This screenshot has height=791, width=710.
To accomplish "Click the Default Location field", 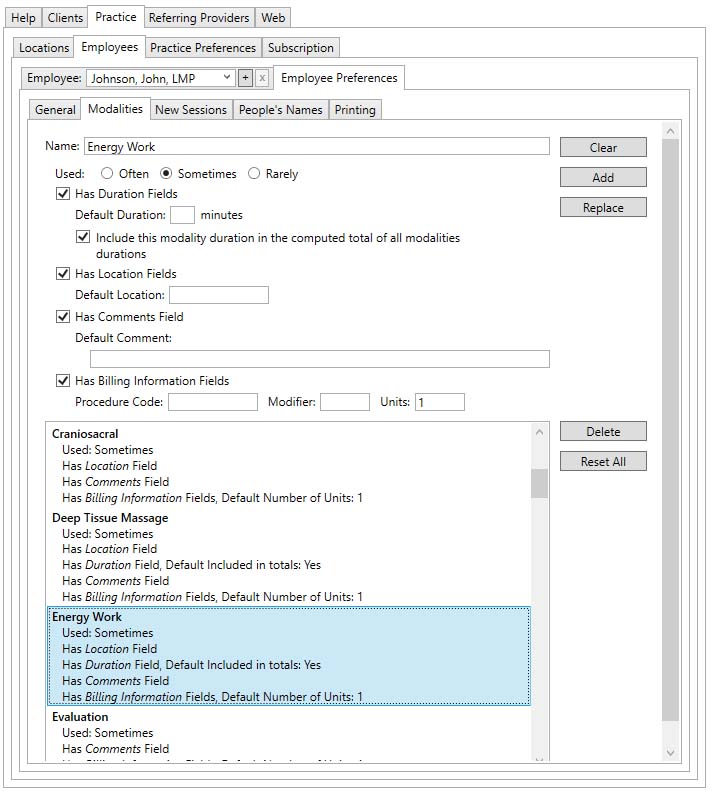I will click(x=219, y=295).
